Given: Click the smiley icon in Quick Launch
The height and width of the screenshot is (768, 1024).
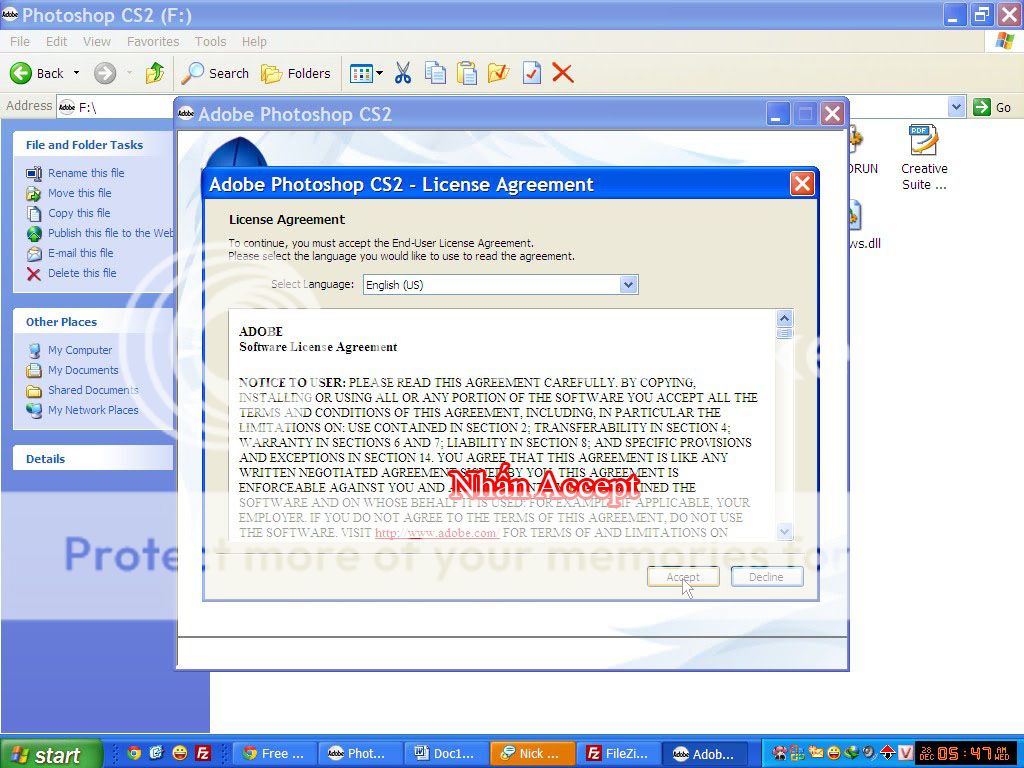Looking at the screenshot, I should click(180, 754).
